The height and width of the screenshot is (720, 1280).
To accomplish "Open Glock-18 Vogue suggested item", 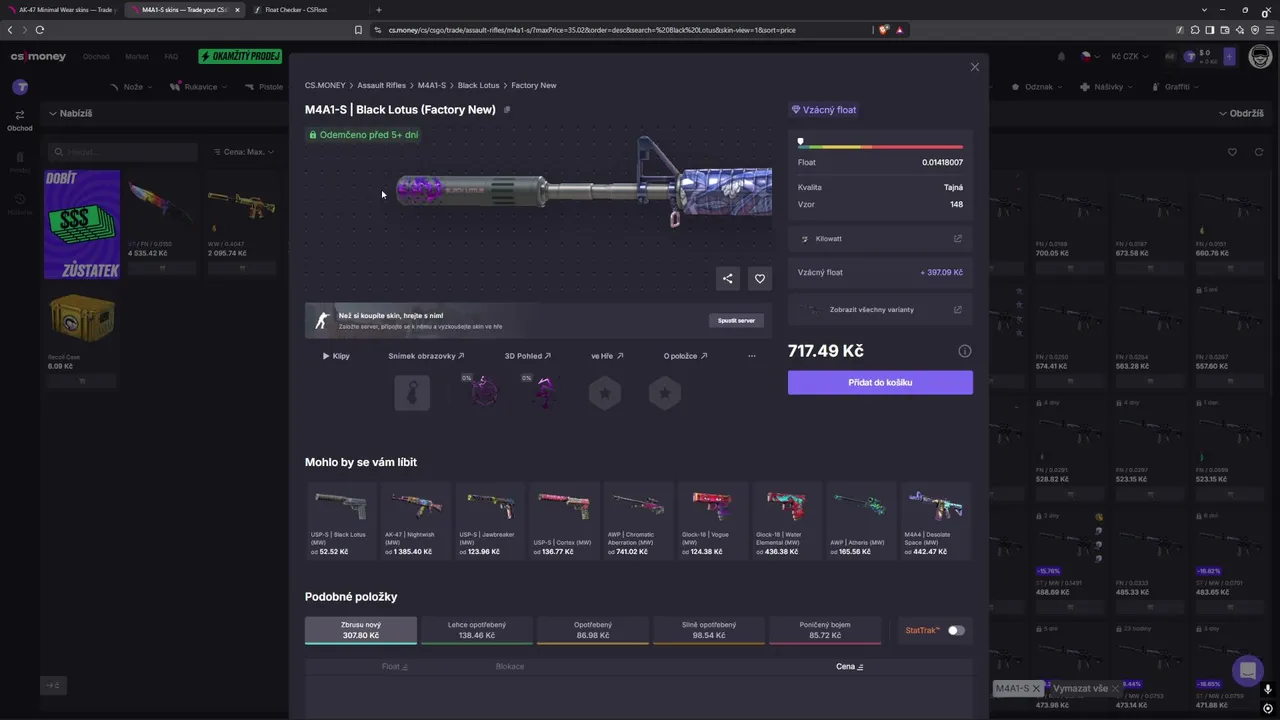I will pos(713,521).
